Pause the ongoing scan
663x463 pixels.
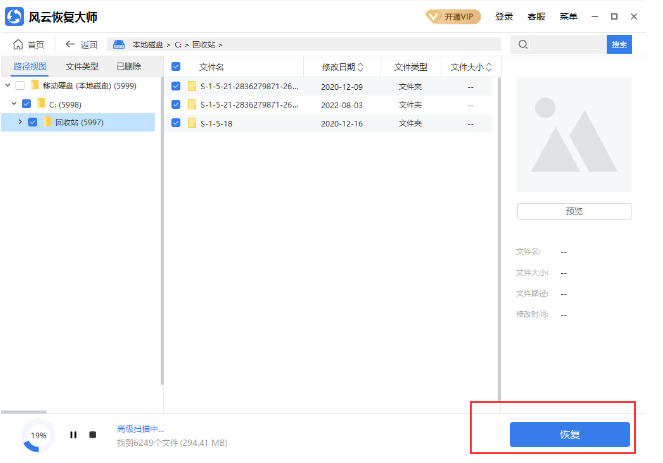[x=73, y=435]
